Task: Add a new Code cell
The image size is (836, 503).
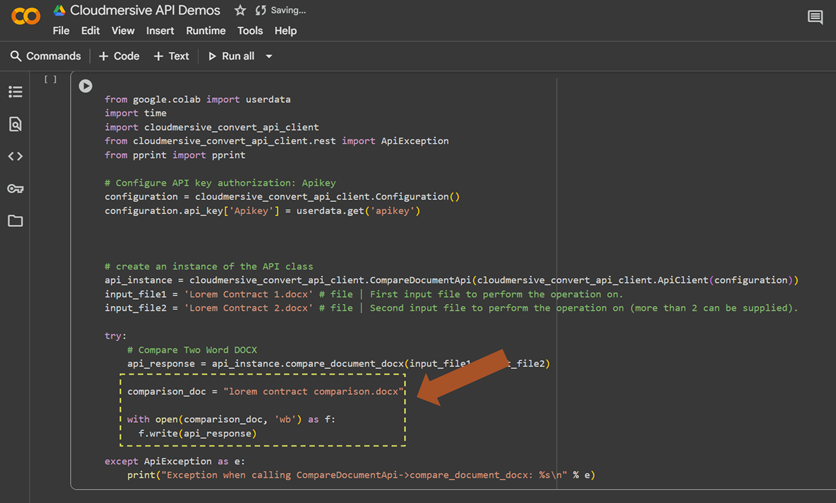Action: pyautogui.click(x=119, y=56)
